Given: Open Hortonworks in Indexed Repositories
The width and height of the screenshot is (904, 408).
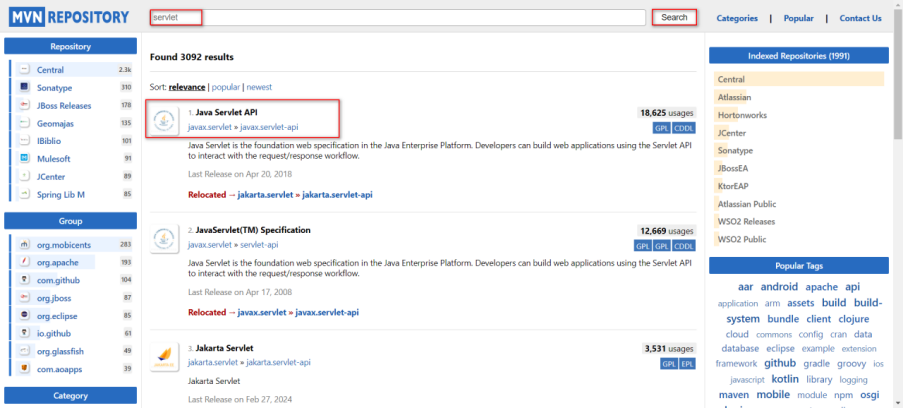Looking at the screenshot, I should (742, 115).
